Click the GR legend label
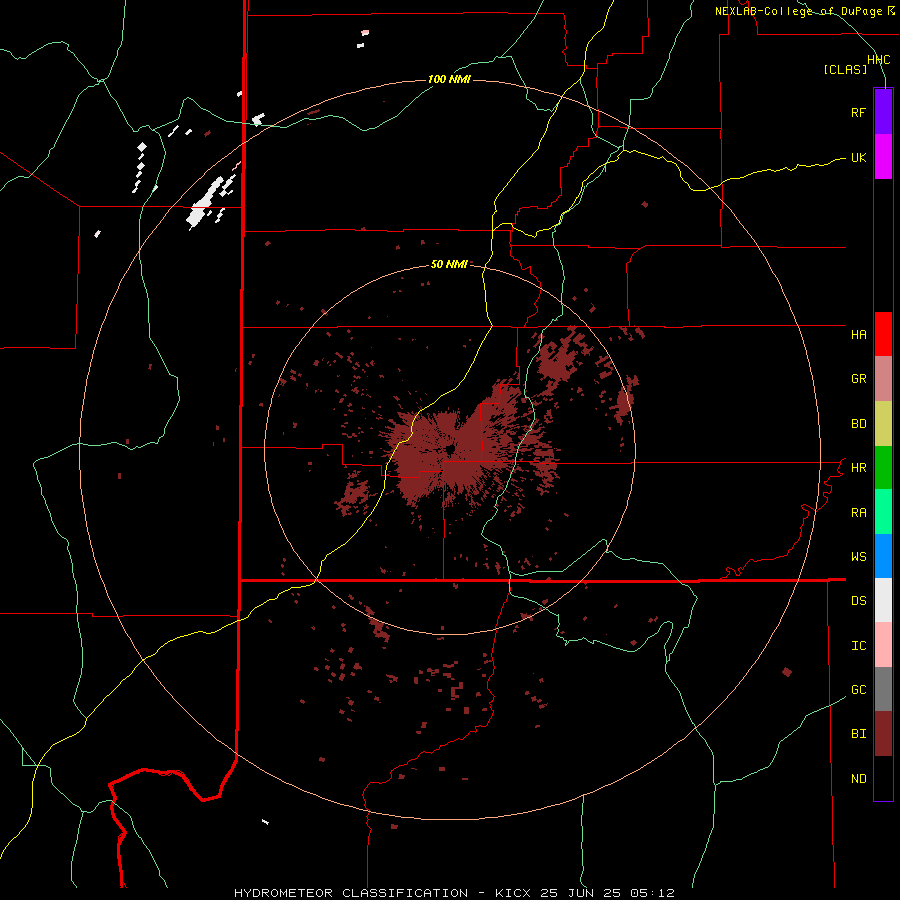 858,379
